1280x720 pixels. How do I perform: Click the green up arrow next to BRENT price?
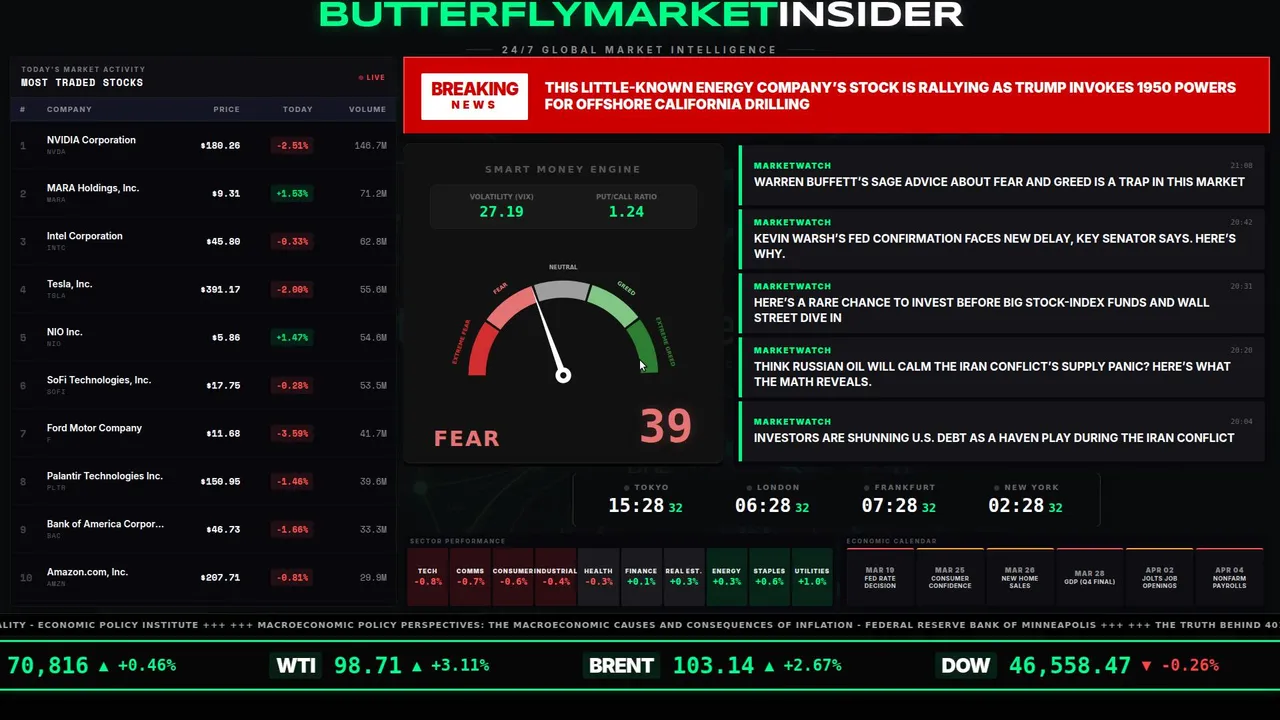point(768,665)
